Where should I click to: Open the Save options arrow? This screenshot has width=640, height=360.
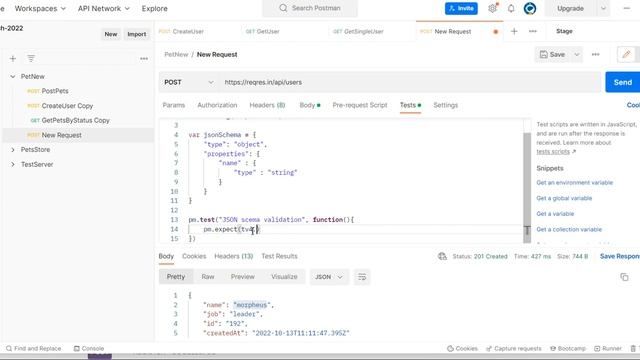[577, 54]
